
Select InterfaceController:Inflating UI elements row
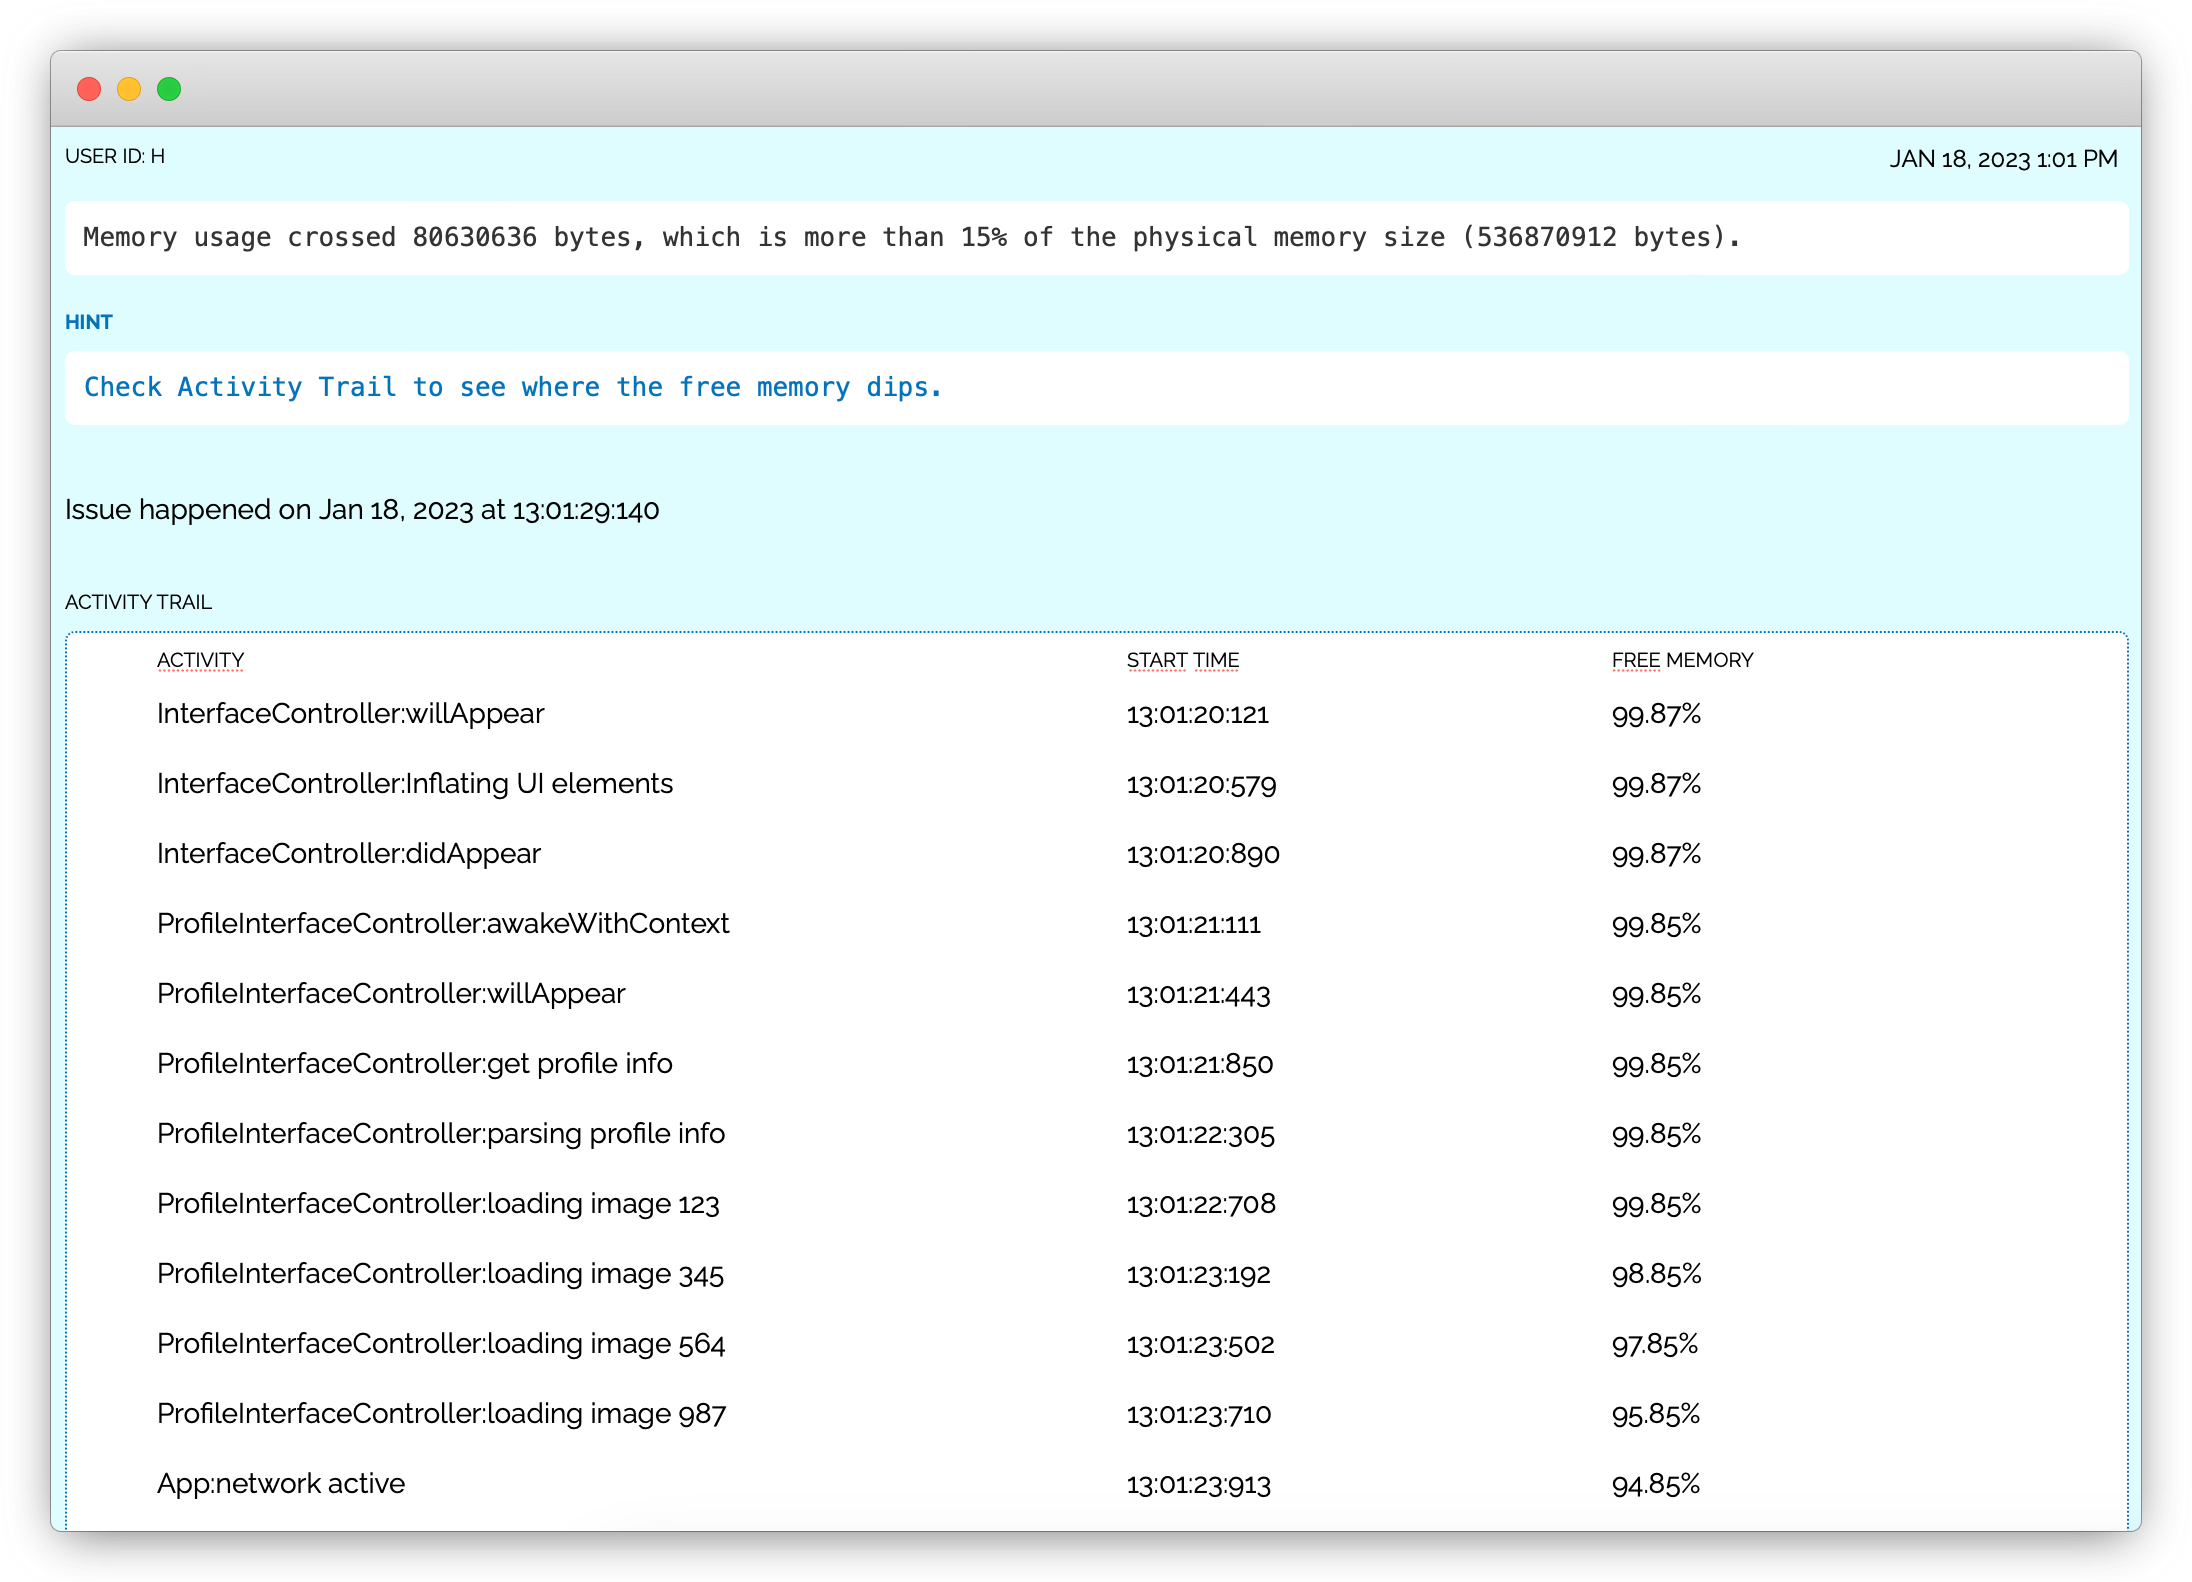(x=414, y=784)
